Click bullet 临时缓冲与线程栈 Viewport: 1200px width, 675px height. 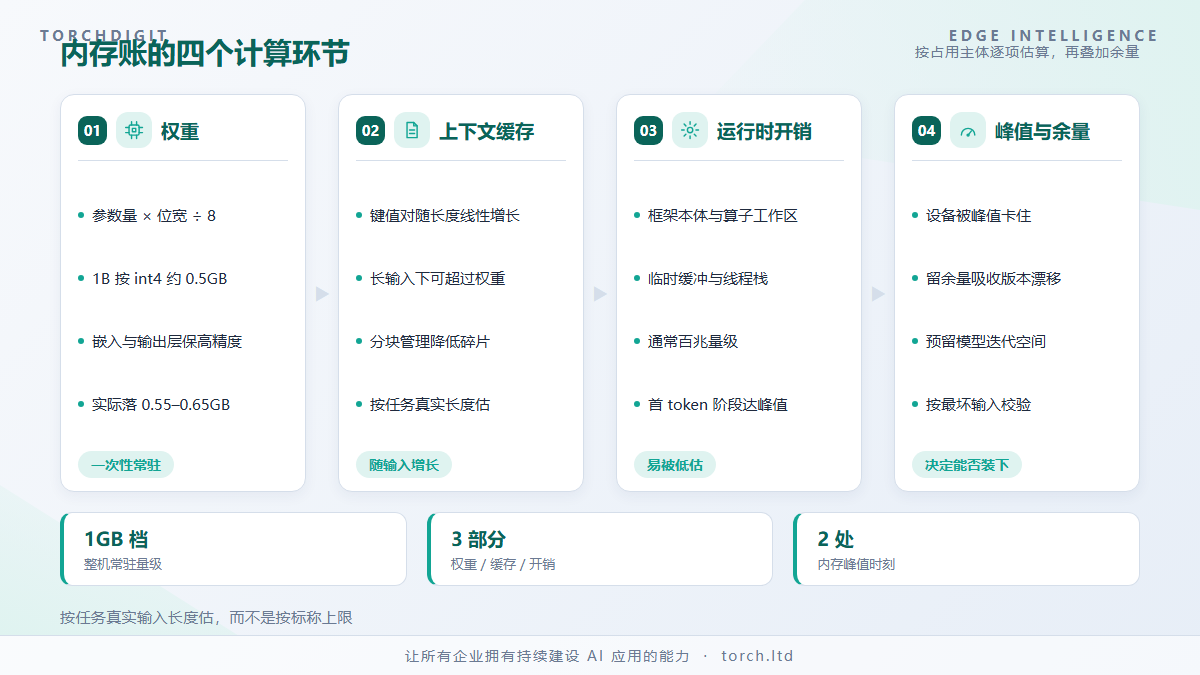coord(708,279)
